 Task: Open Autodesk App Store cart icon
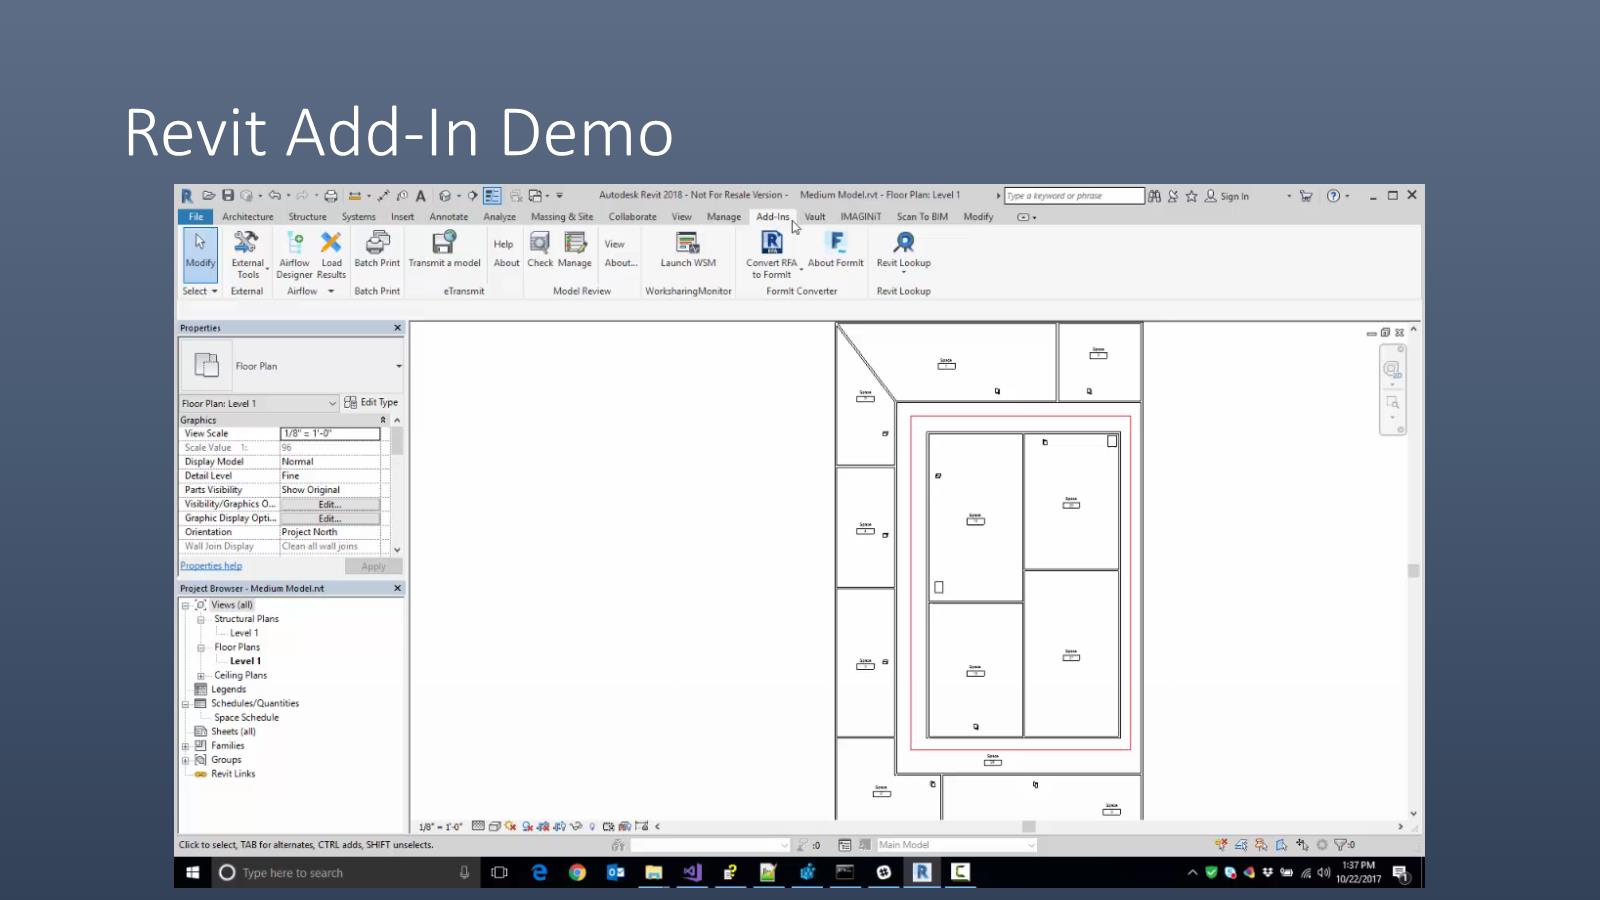pyautogui.click(x=1306, y=196)
